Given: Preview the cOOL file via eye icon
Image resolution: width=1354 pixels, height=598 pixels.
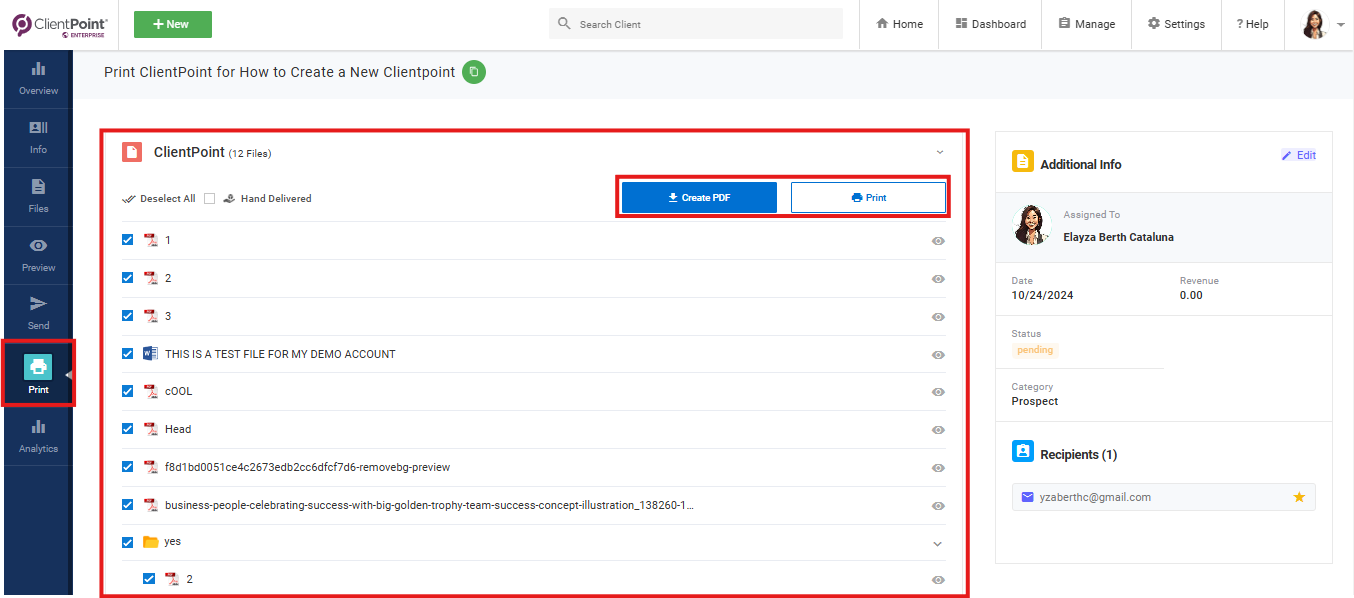Looking at the screenshot, I should [938, 392].
